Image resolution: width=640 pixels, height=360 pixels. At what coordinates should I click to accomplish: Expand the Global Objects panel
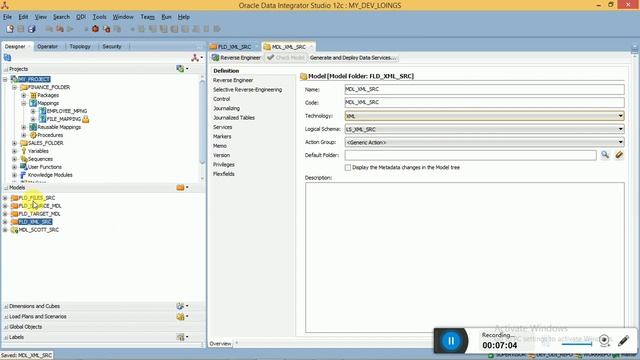point(25,327)
